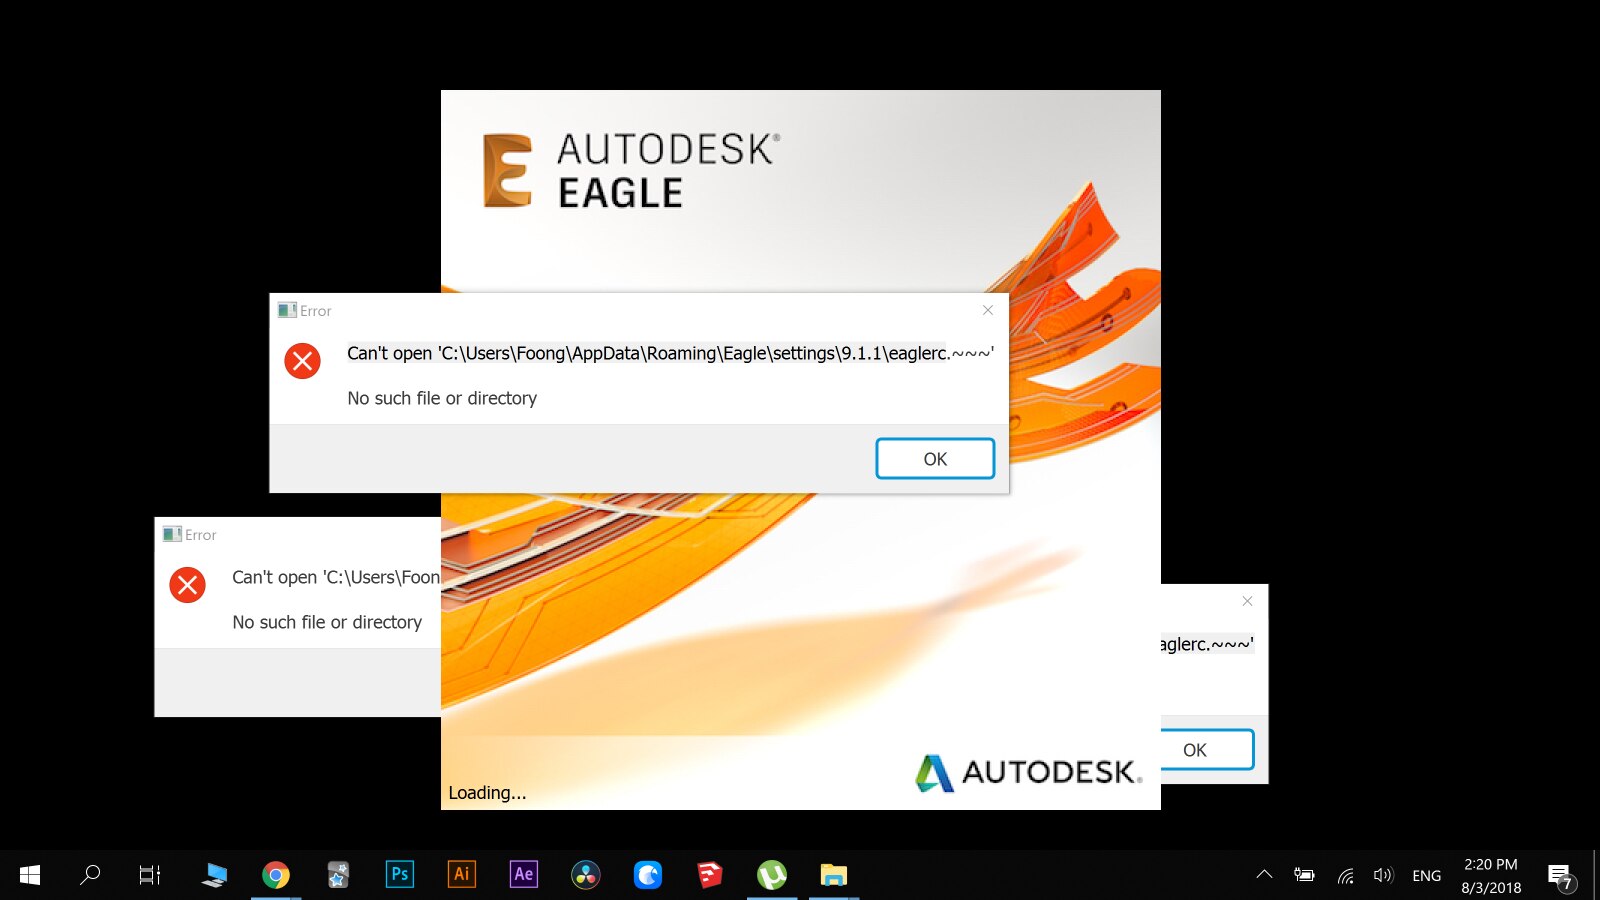Click the red error icon in left hidden dialog

click(187, 585)
